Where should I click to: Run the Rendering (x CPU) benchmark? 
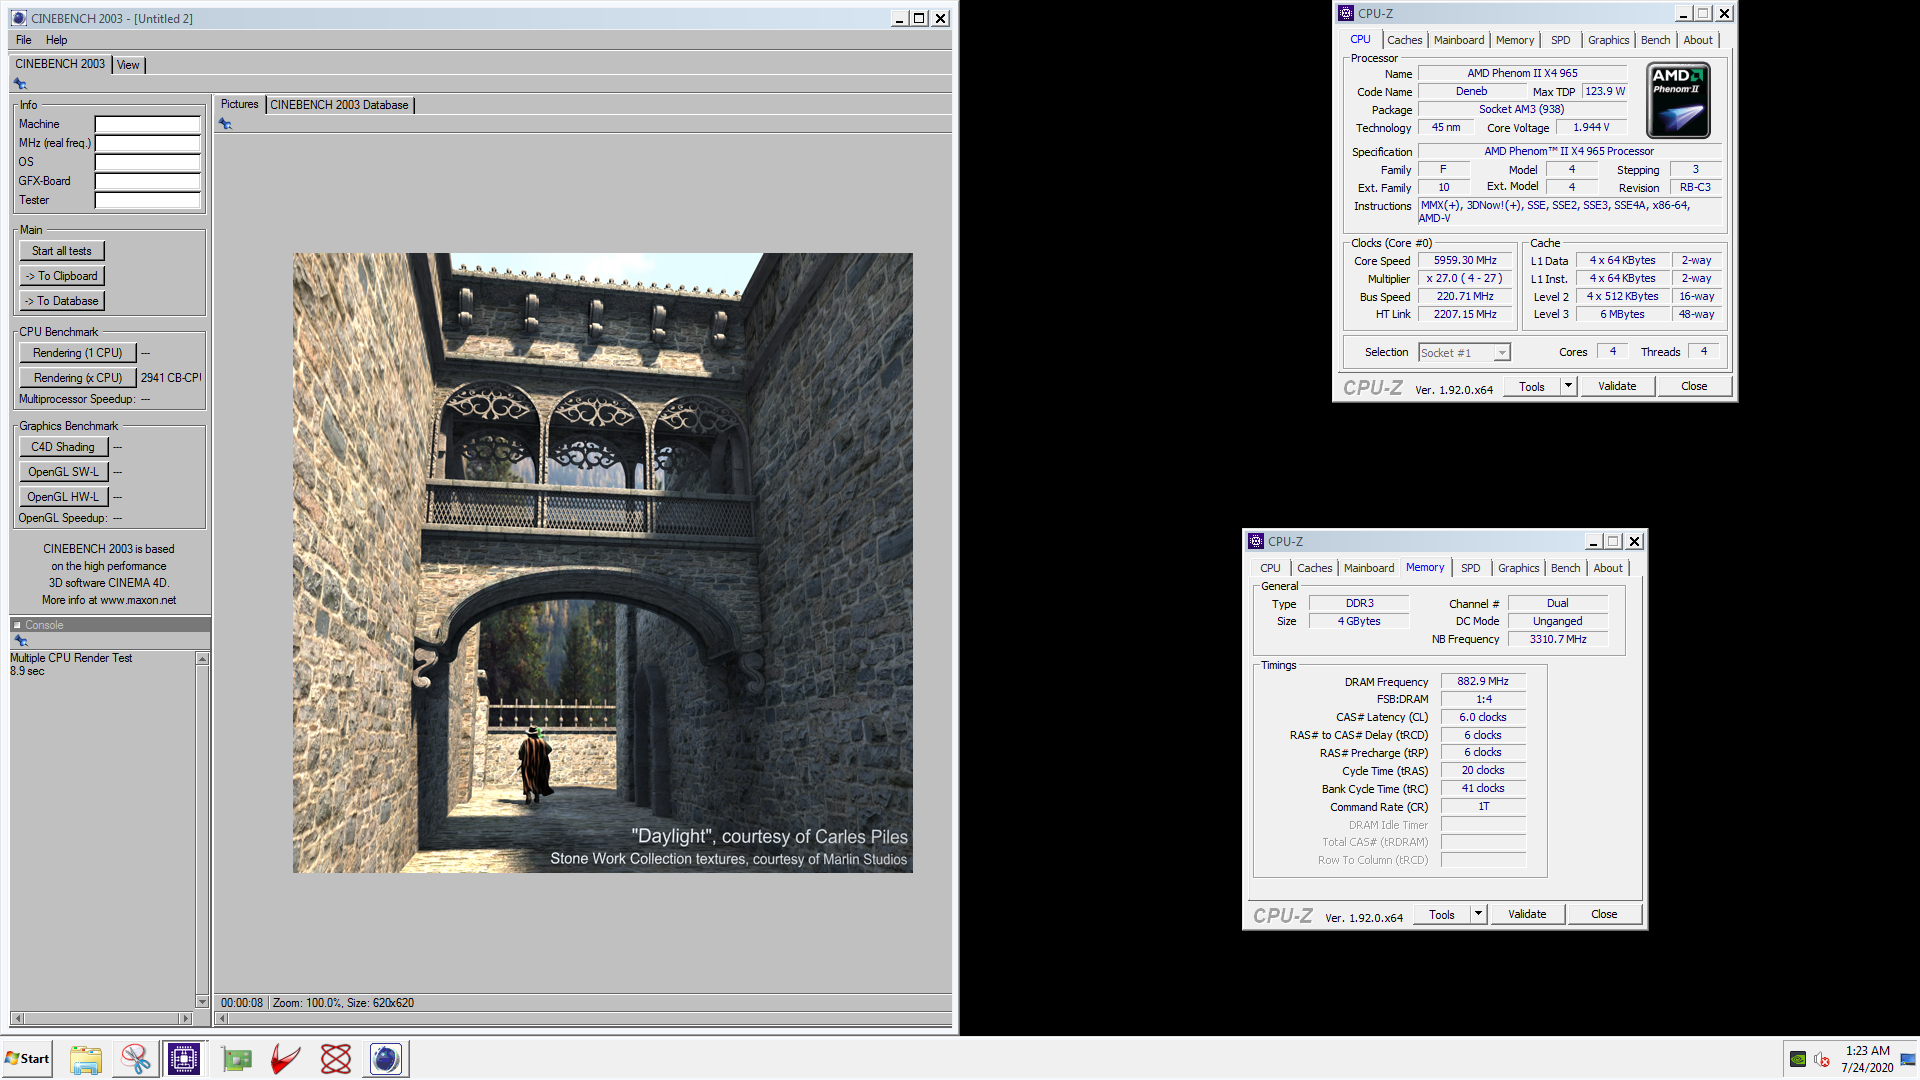[x=78, y=378]
